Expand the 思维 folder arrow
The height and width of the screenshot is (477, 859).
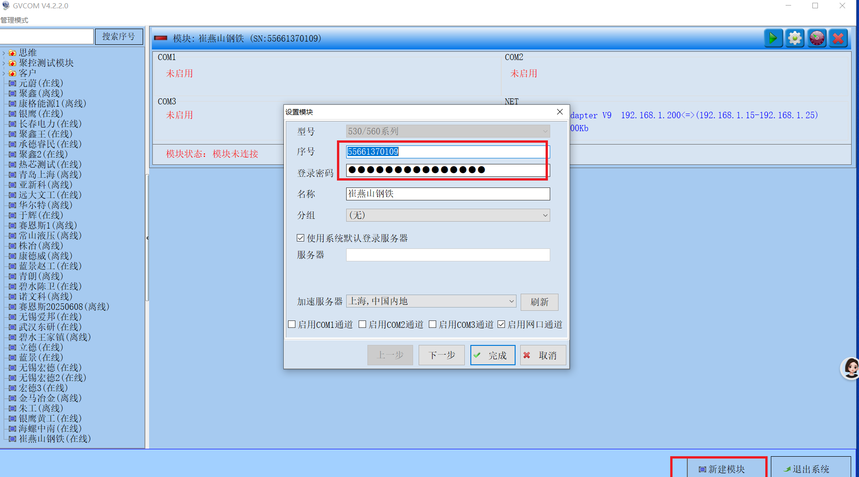pos(4,53)
